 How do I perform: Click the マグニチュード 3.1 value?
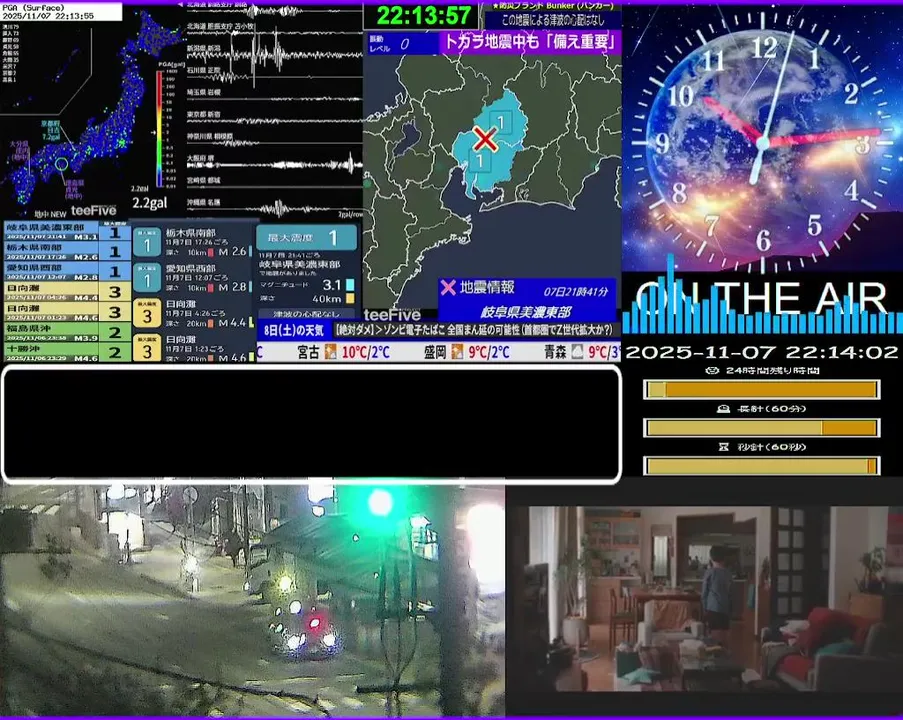click(x=332, y=285)
